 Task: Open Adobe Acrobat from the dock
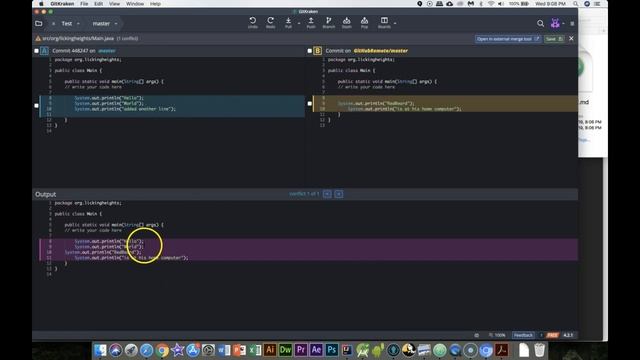click(x=502, y=350)
